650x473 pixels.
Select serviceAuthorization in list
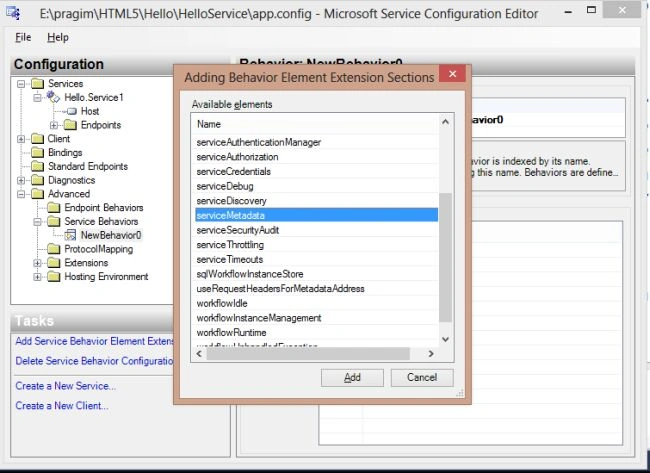(x=317, y=157)
